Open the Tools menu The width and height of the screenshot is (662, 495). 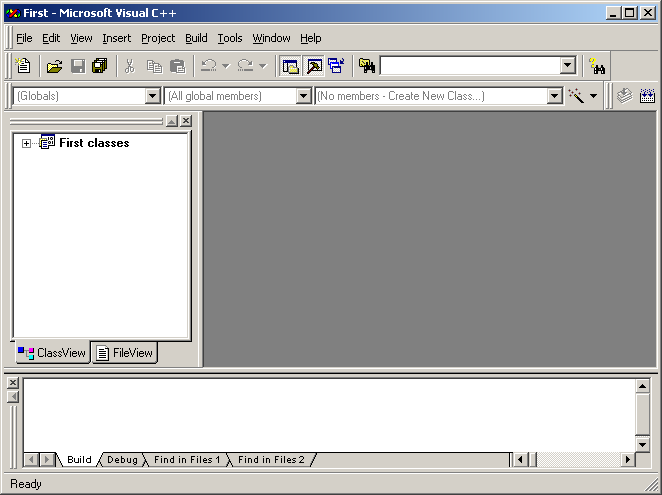(x=230, y=38)
